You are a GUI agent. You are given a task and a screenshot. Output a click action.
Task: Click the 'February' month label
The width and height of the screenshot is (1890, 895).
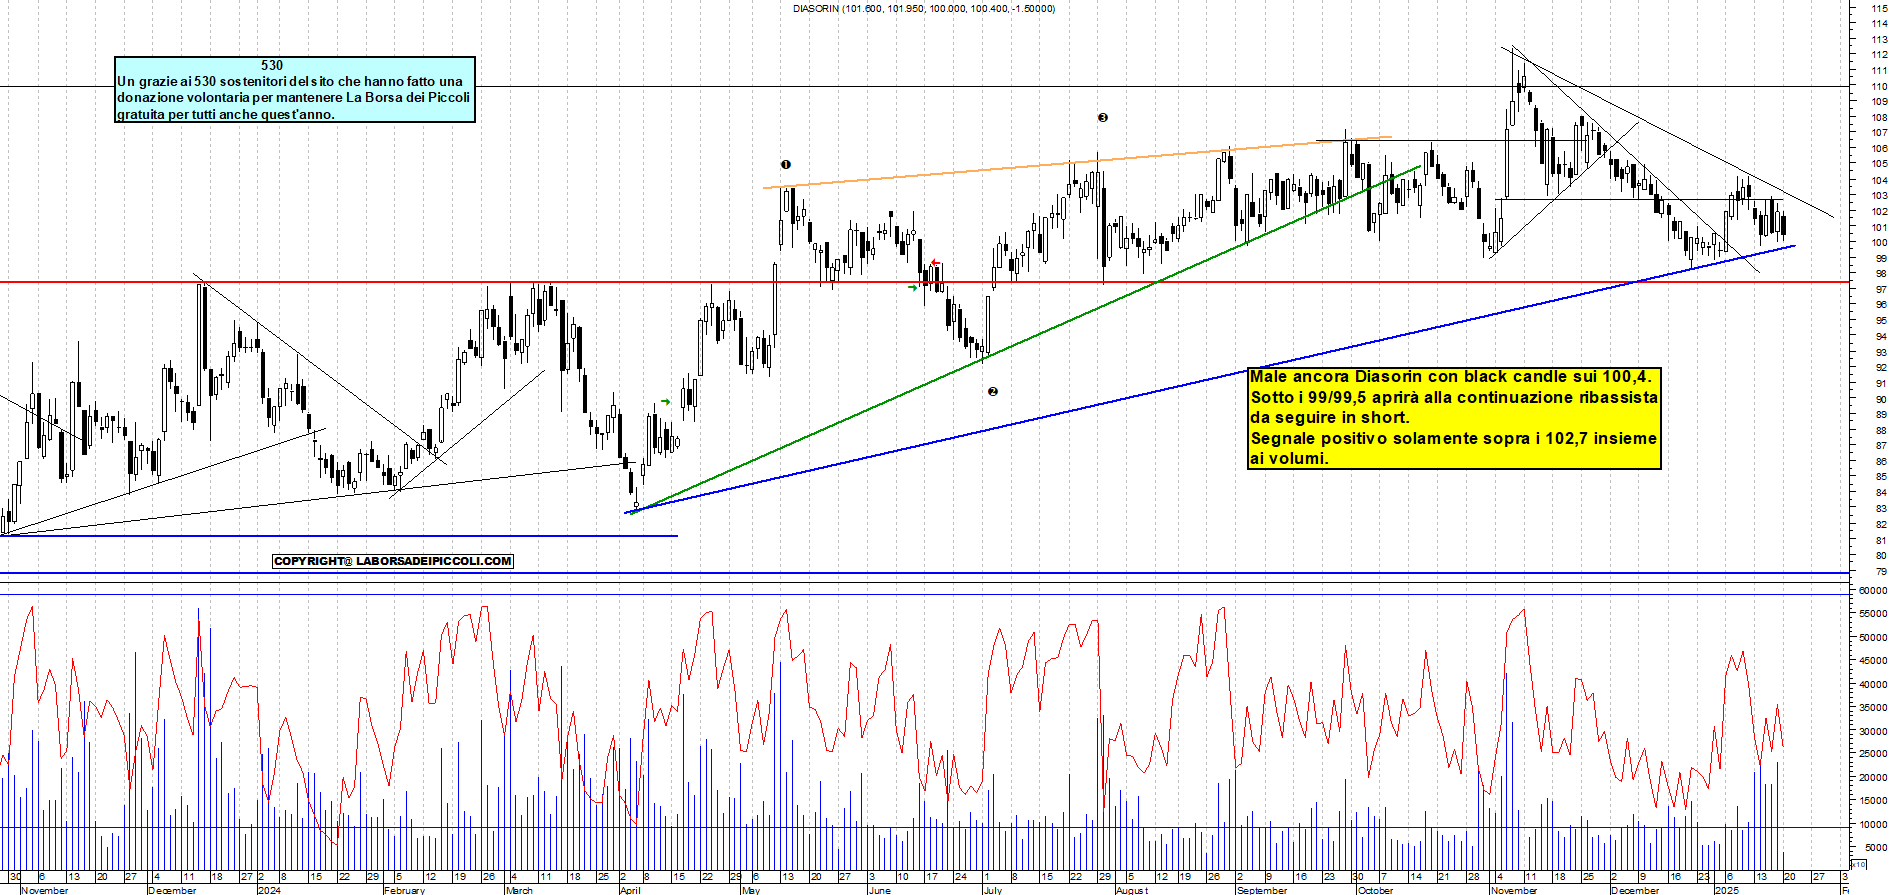pyautogui.click(x=405, y=890)
